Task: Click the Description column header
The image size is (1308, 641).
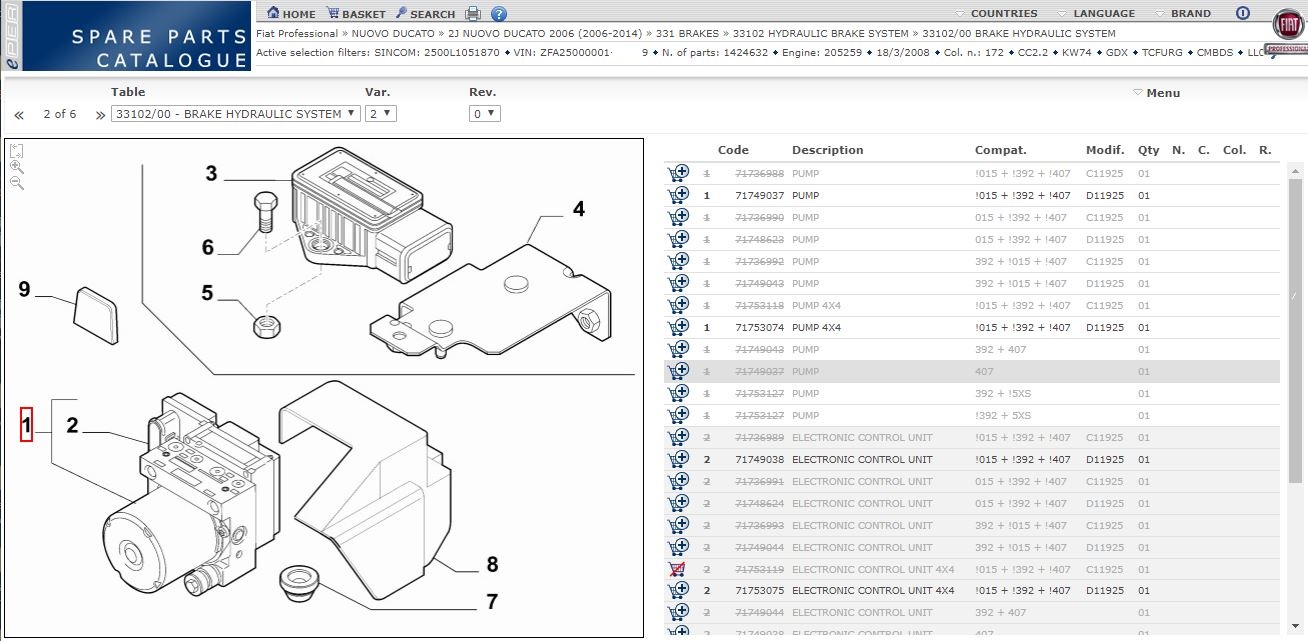Action: pos(827,150)
